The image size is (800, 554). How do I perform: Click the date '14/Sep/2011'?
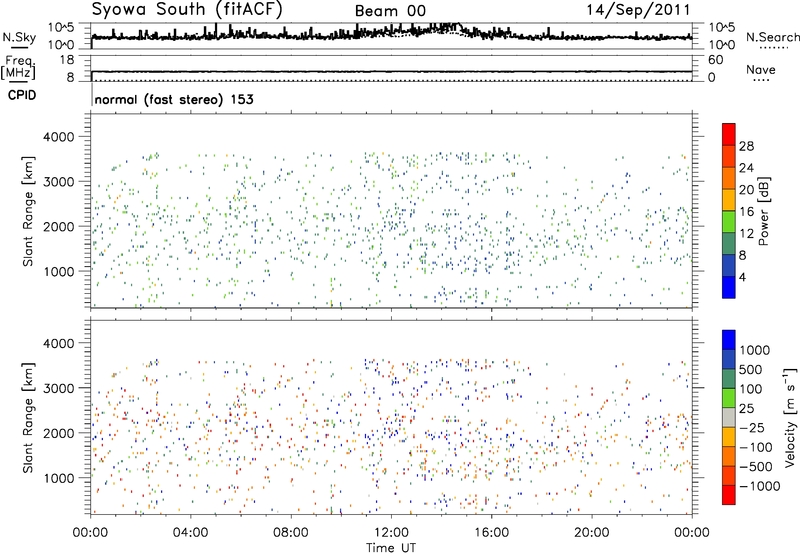(638, 10)
